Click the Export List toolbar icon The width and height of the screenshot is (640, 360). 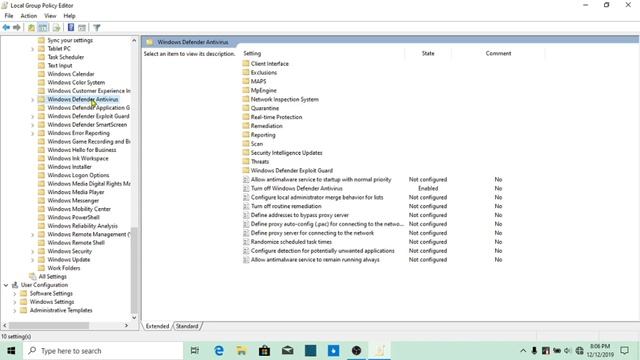pyautogui.click(x=56, y=27)
